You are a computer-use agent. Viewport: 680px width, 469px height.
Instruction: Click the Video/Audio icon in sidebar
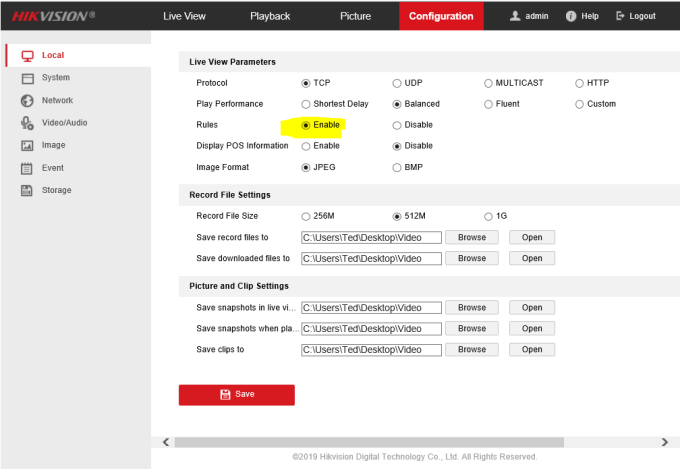(x=28, y=123)
